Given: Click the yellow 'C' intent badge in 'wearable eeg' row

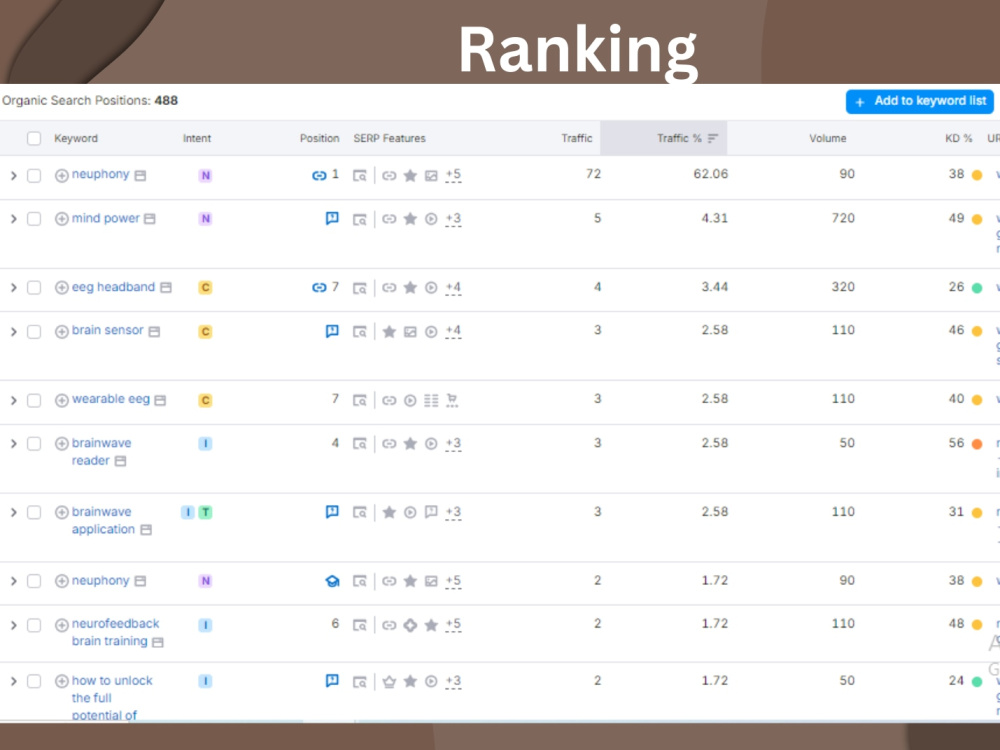Looking at the screenshot, I should [205, 401].
